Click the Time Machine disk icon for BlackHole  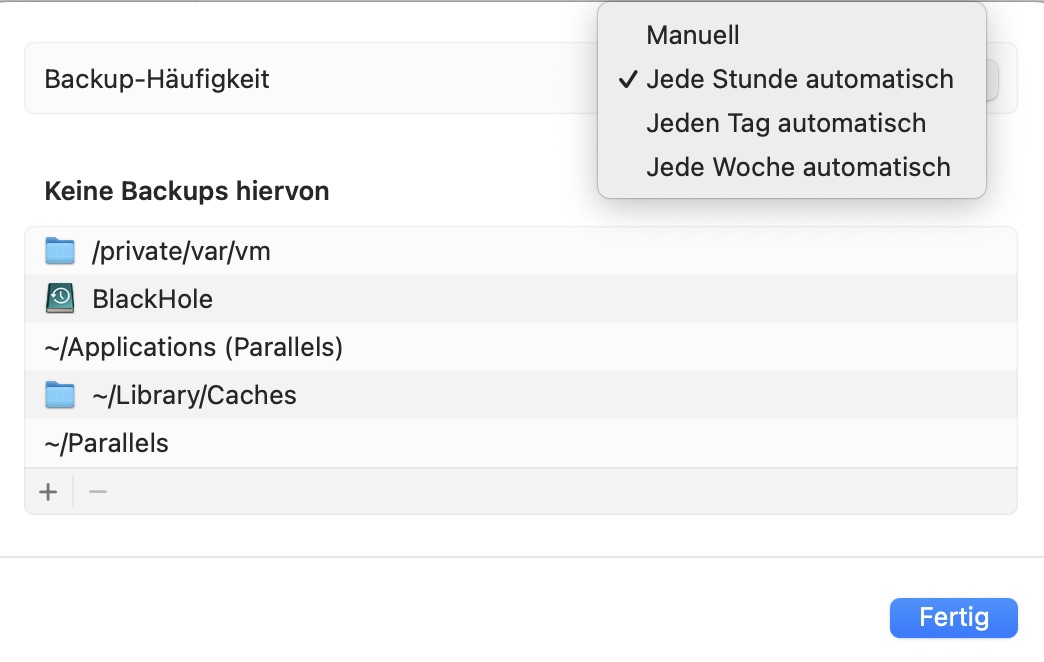(60, 298)
